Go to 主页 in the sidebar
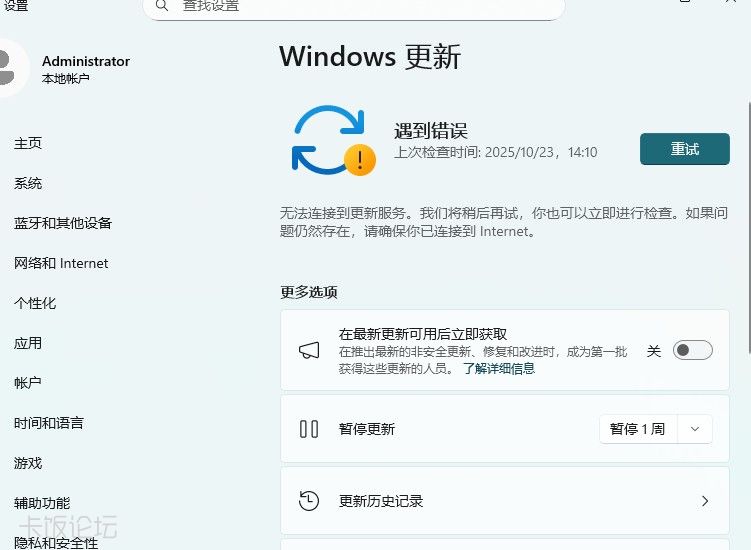 tap(28, 143)
